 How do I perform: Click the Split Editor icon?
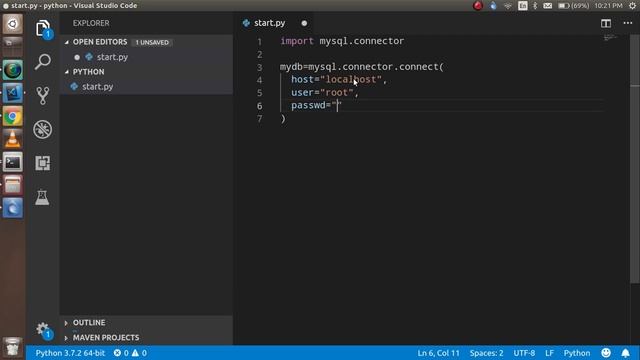click(x=606, y=23)
